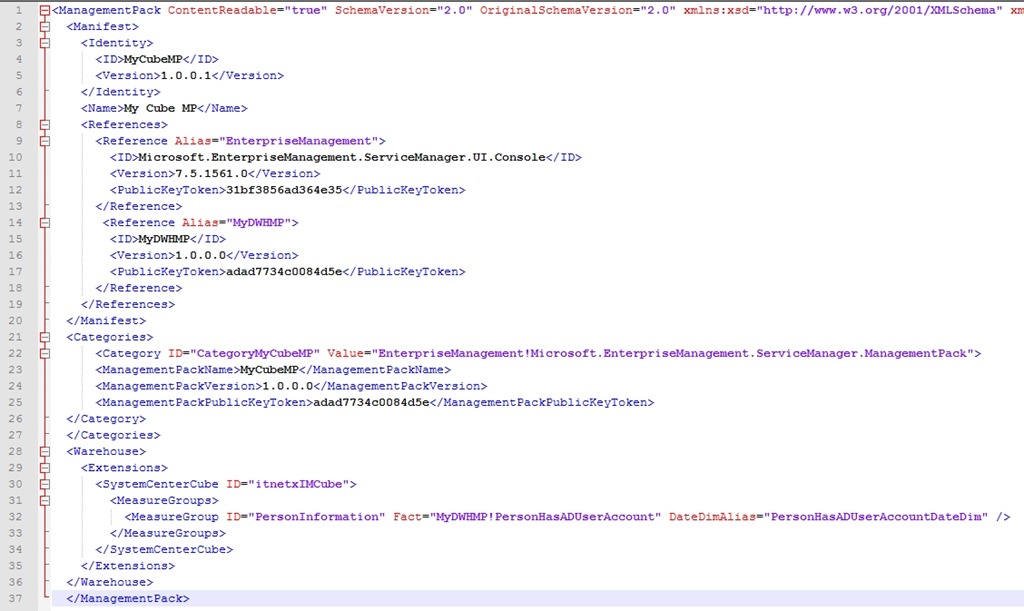The height and width of the screenshot is (611, 1024).
Task: Collapse the ManagementPack root node fold marker
Action: 44,11
